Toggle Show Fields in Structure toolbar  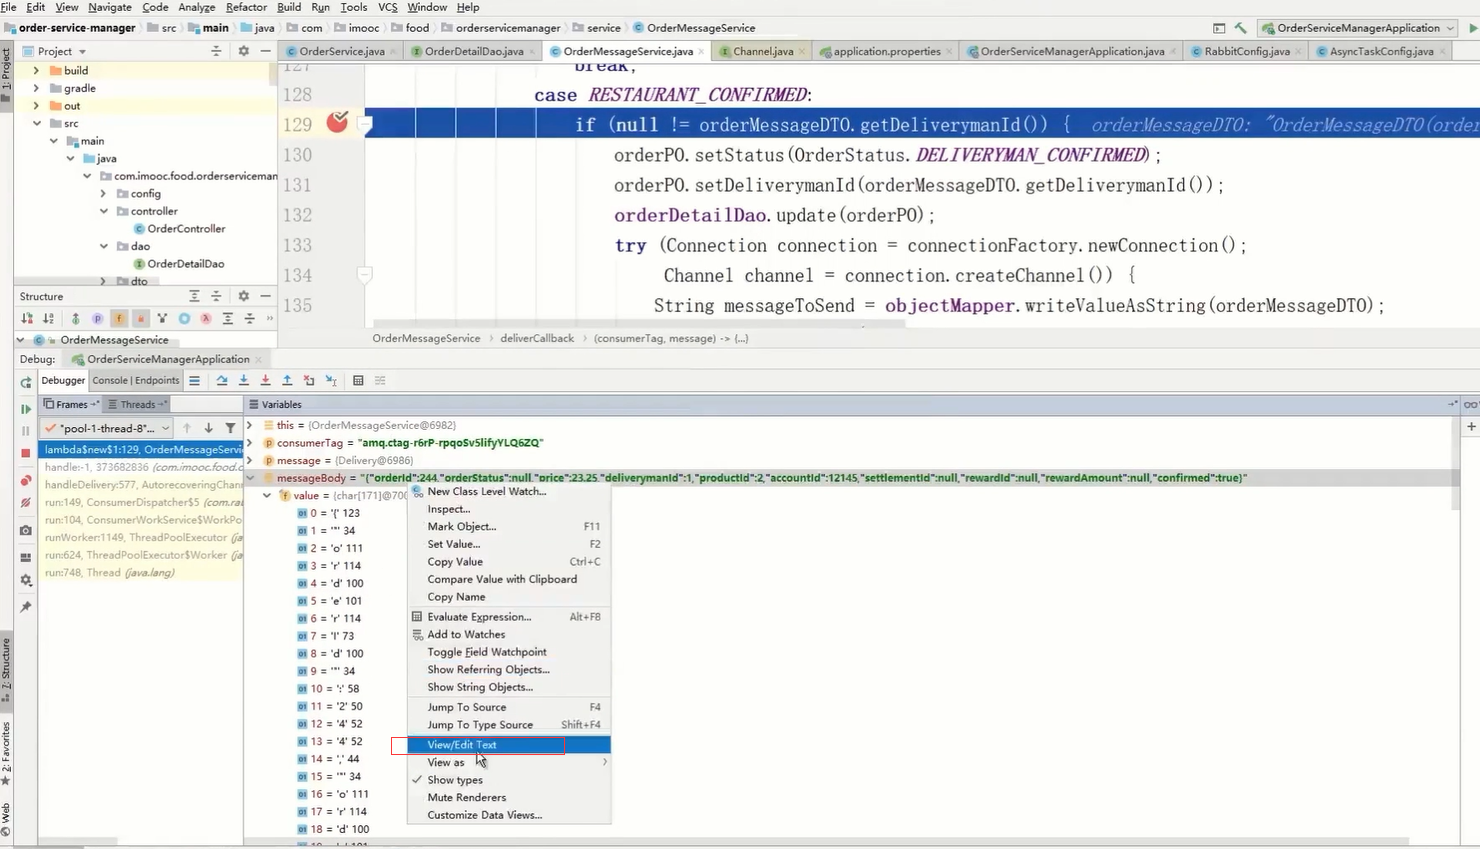coord(119,319)
